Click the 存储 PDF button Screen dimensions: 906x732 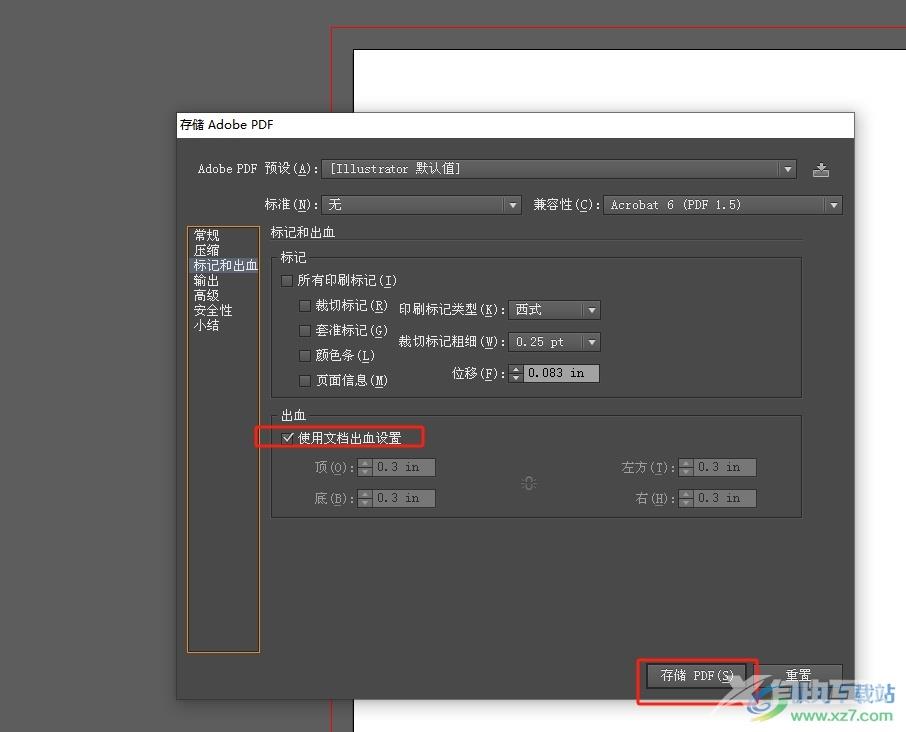click(696, 675)
